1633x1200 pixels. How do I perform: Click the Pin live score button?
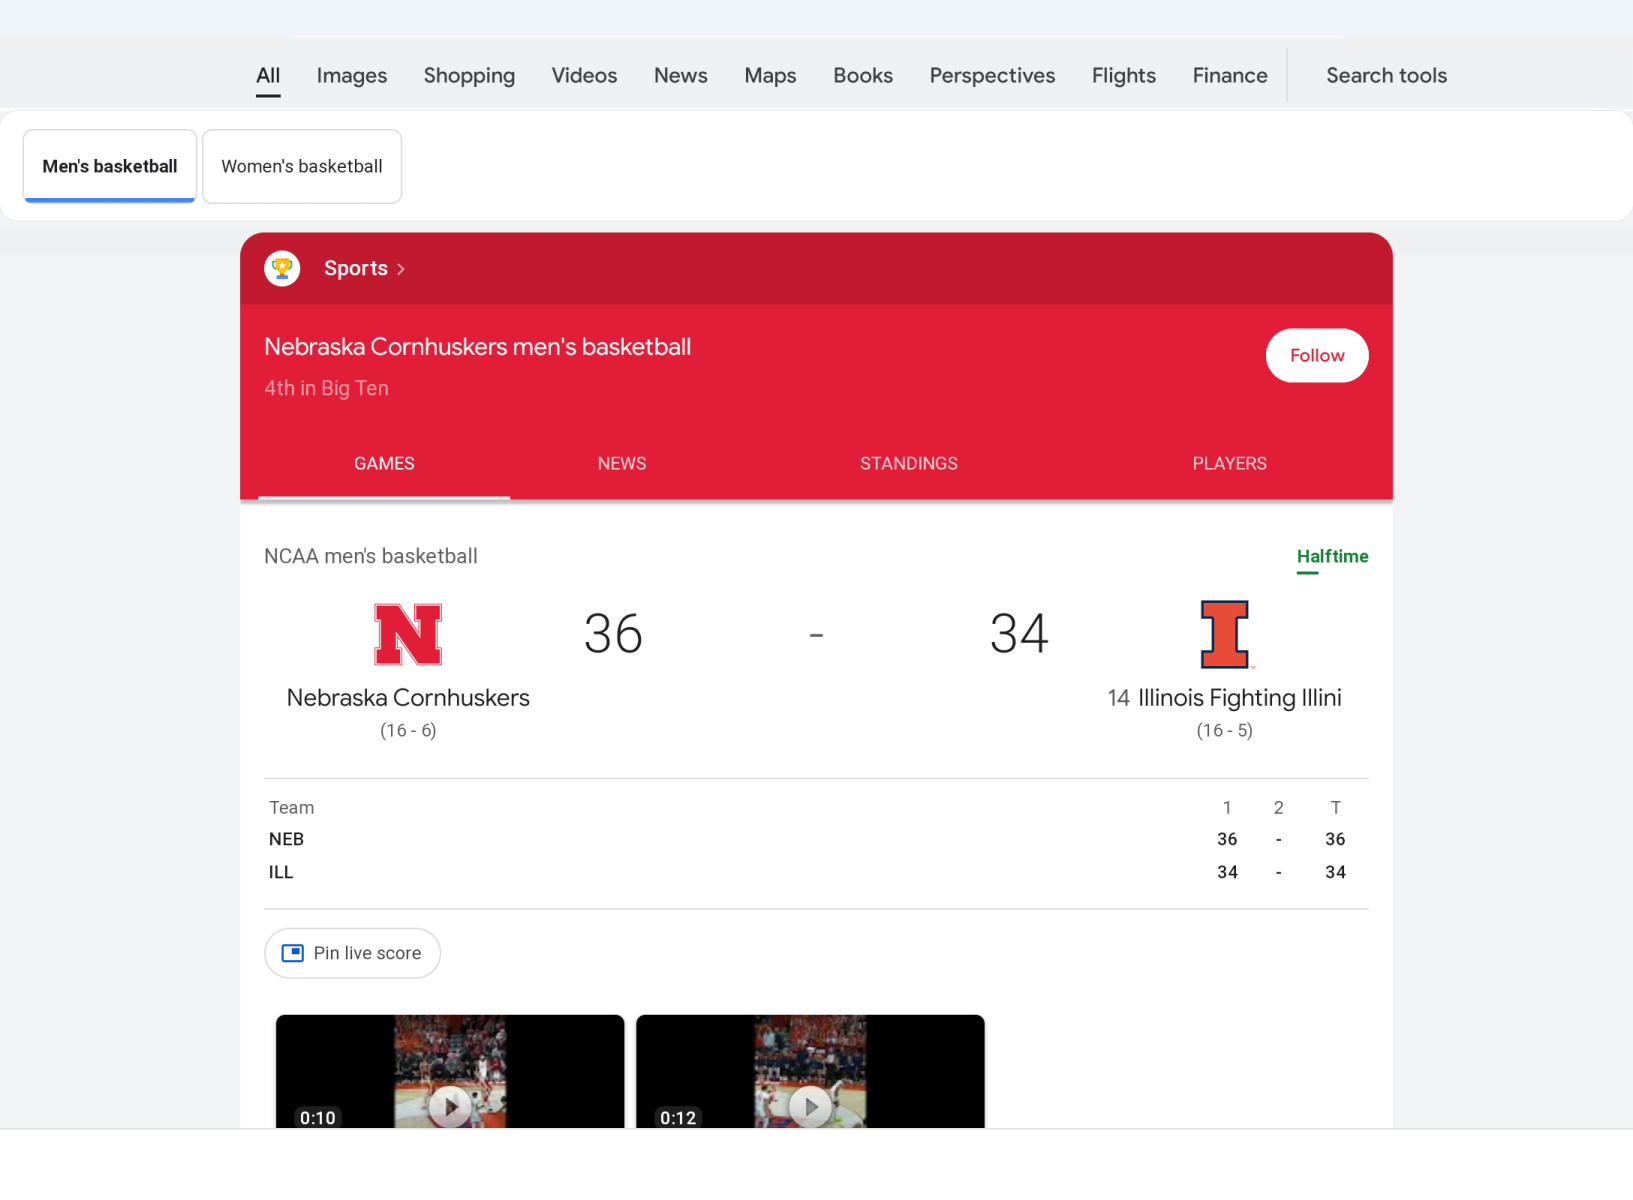click(x=352, y=953)
